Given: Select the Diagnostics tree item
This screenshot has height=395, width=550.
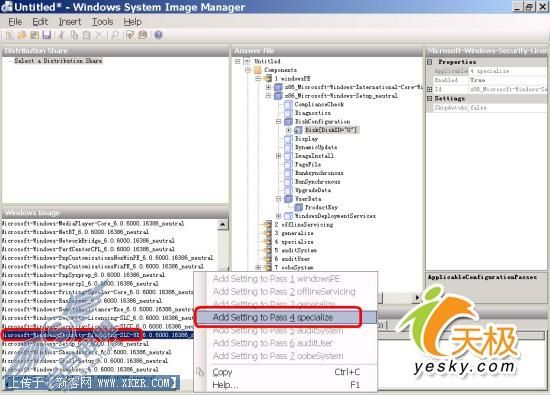Looking at the screenshot, I should coord(313,113).
